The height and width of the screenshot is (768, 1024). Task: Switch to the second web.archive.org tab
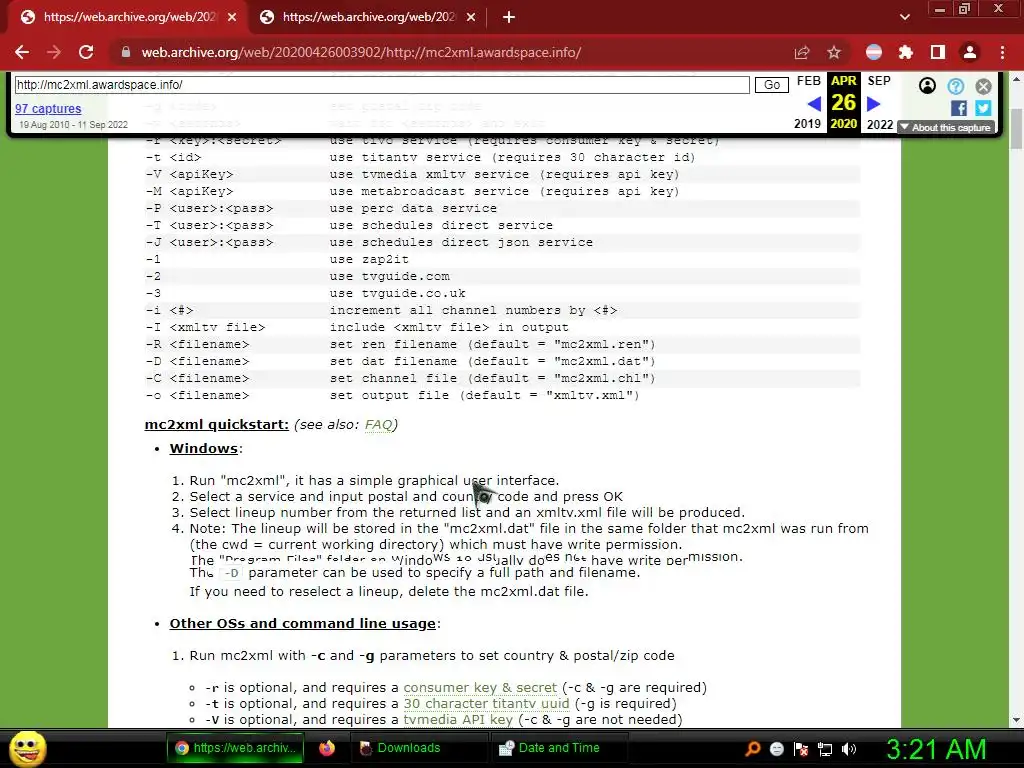tap(368, 17)
